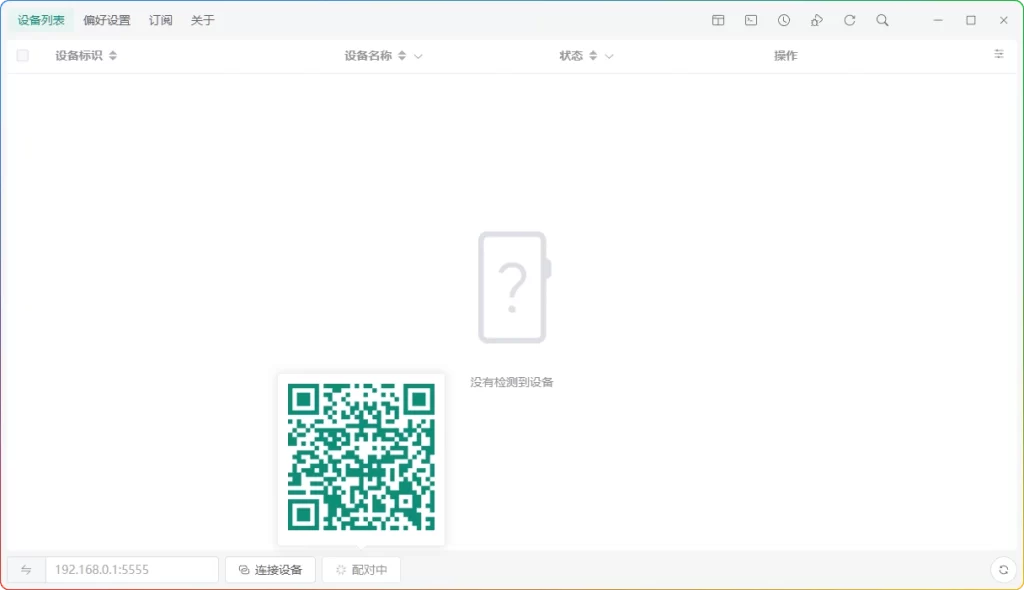Click the 配对中 button
The width and height of the screenshot is (1024, 590).
(361, 569)
